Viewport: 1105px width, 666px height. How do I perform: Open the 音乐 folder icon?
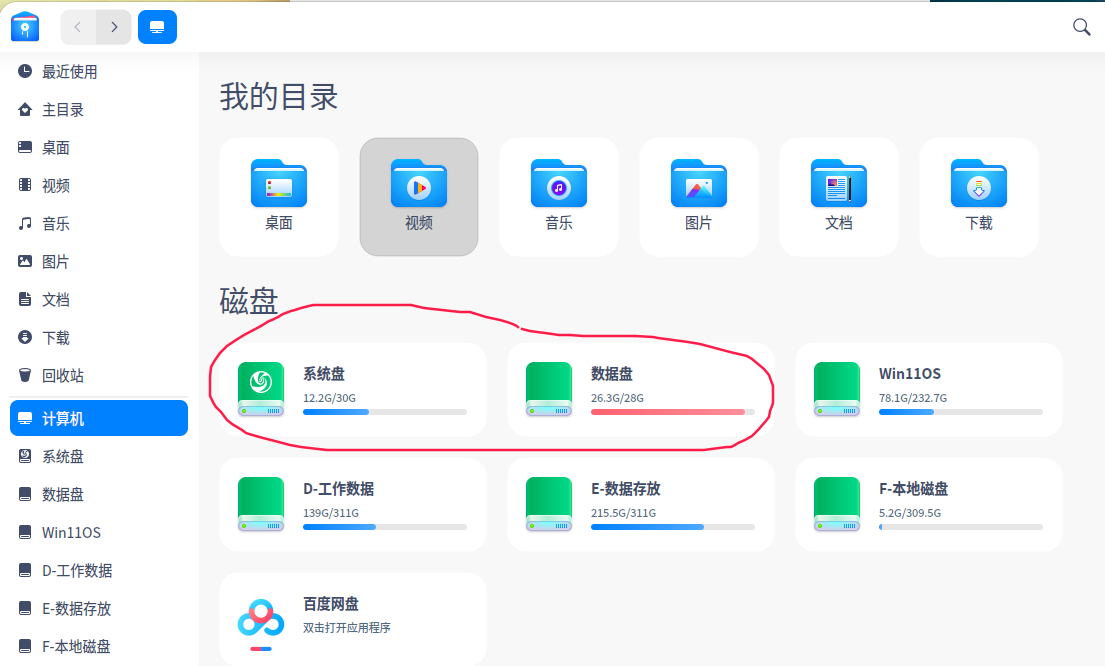click(x=558, y=185)
